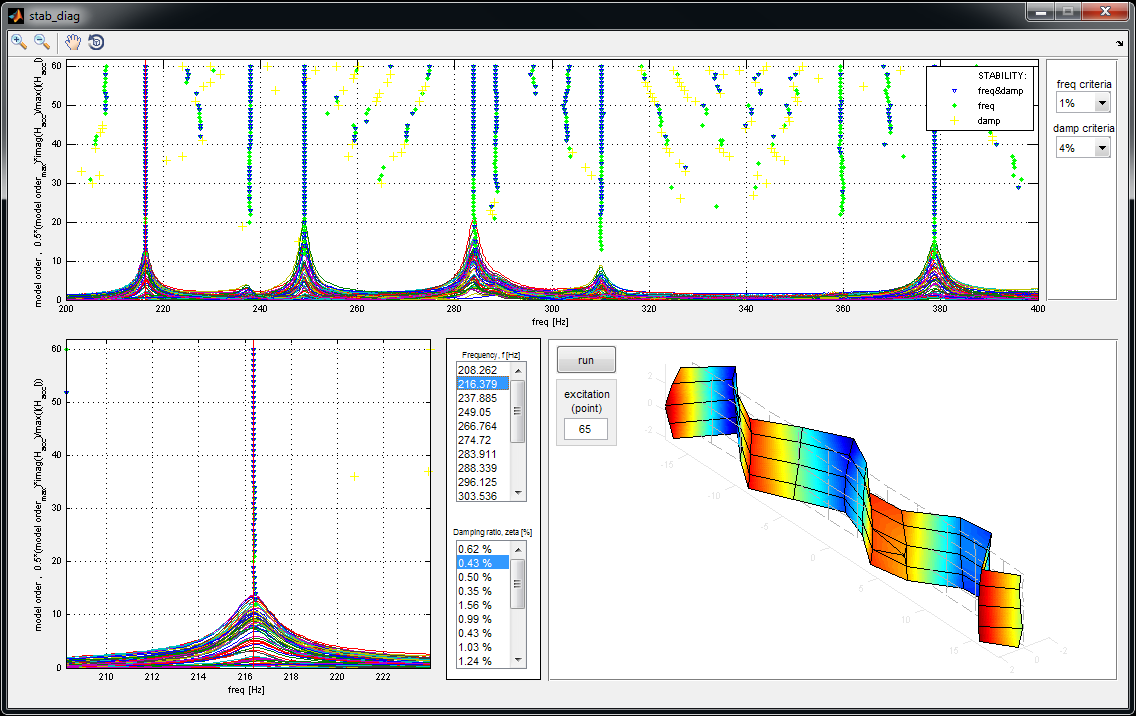Select frequency 288.339 in the list
This screenshot has width=1136, height=716.
click(x=483, y=468)
